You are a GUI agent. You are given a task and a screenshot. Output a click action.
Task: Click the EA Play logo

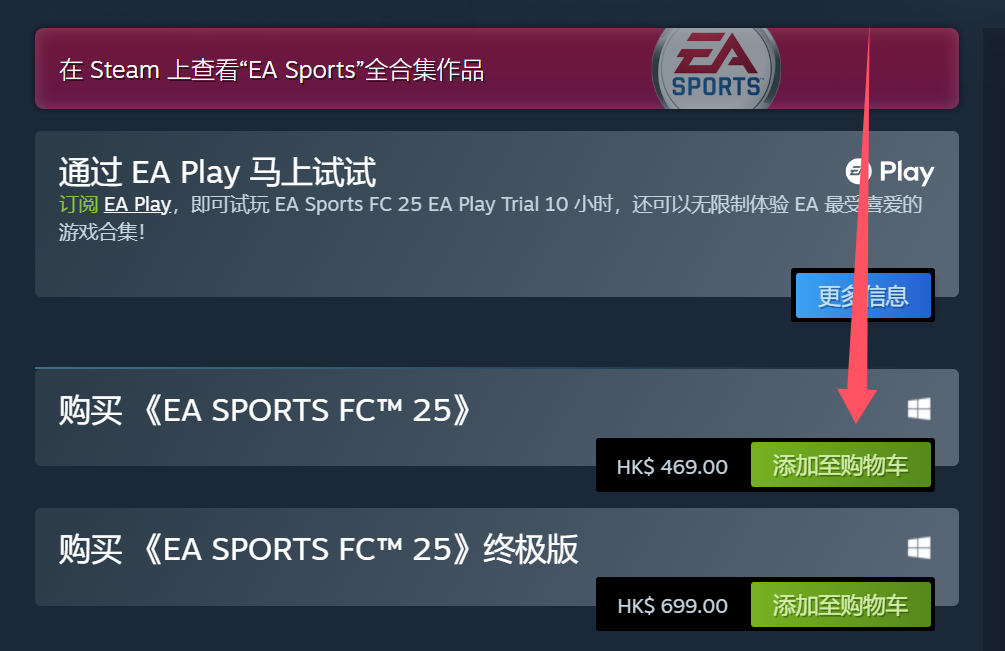coord(890,171)
